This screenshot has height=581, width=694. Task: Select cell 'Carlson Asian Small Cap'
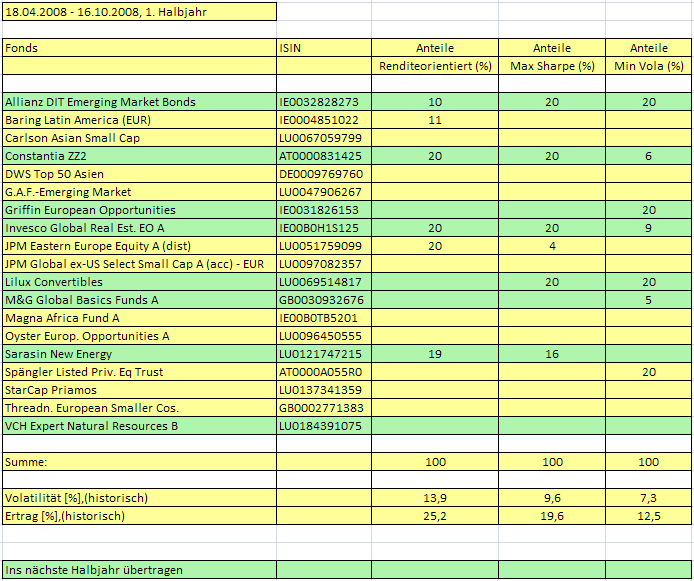point(139,138)
